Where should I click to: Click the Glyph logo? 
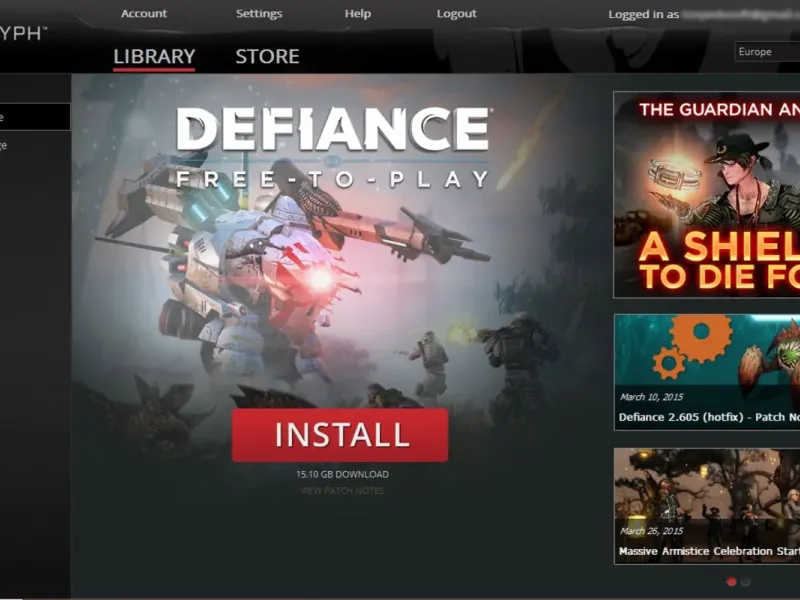(23, 34)
